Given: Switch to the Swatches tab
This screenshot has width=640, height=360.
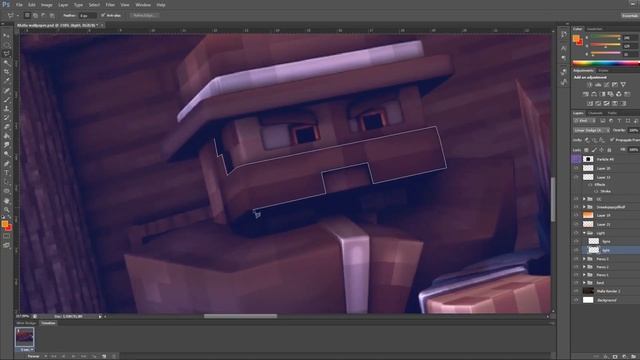Looking at the screenshot, I should point(594,29).
